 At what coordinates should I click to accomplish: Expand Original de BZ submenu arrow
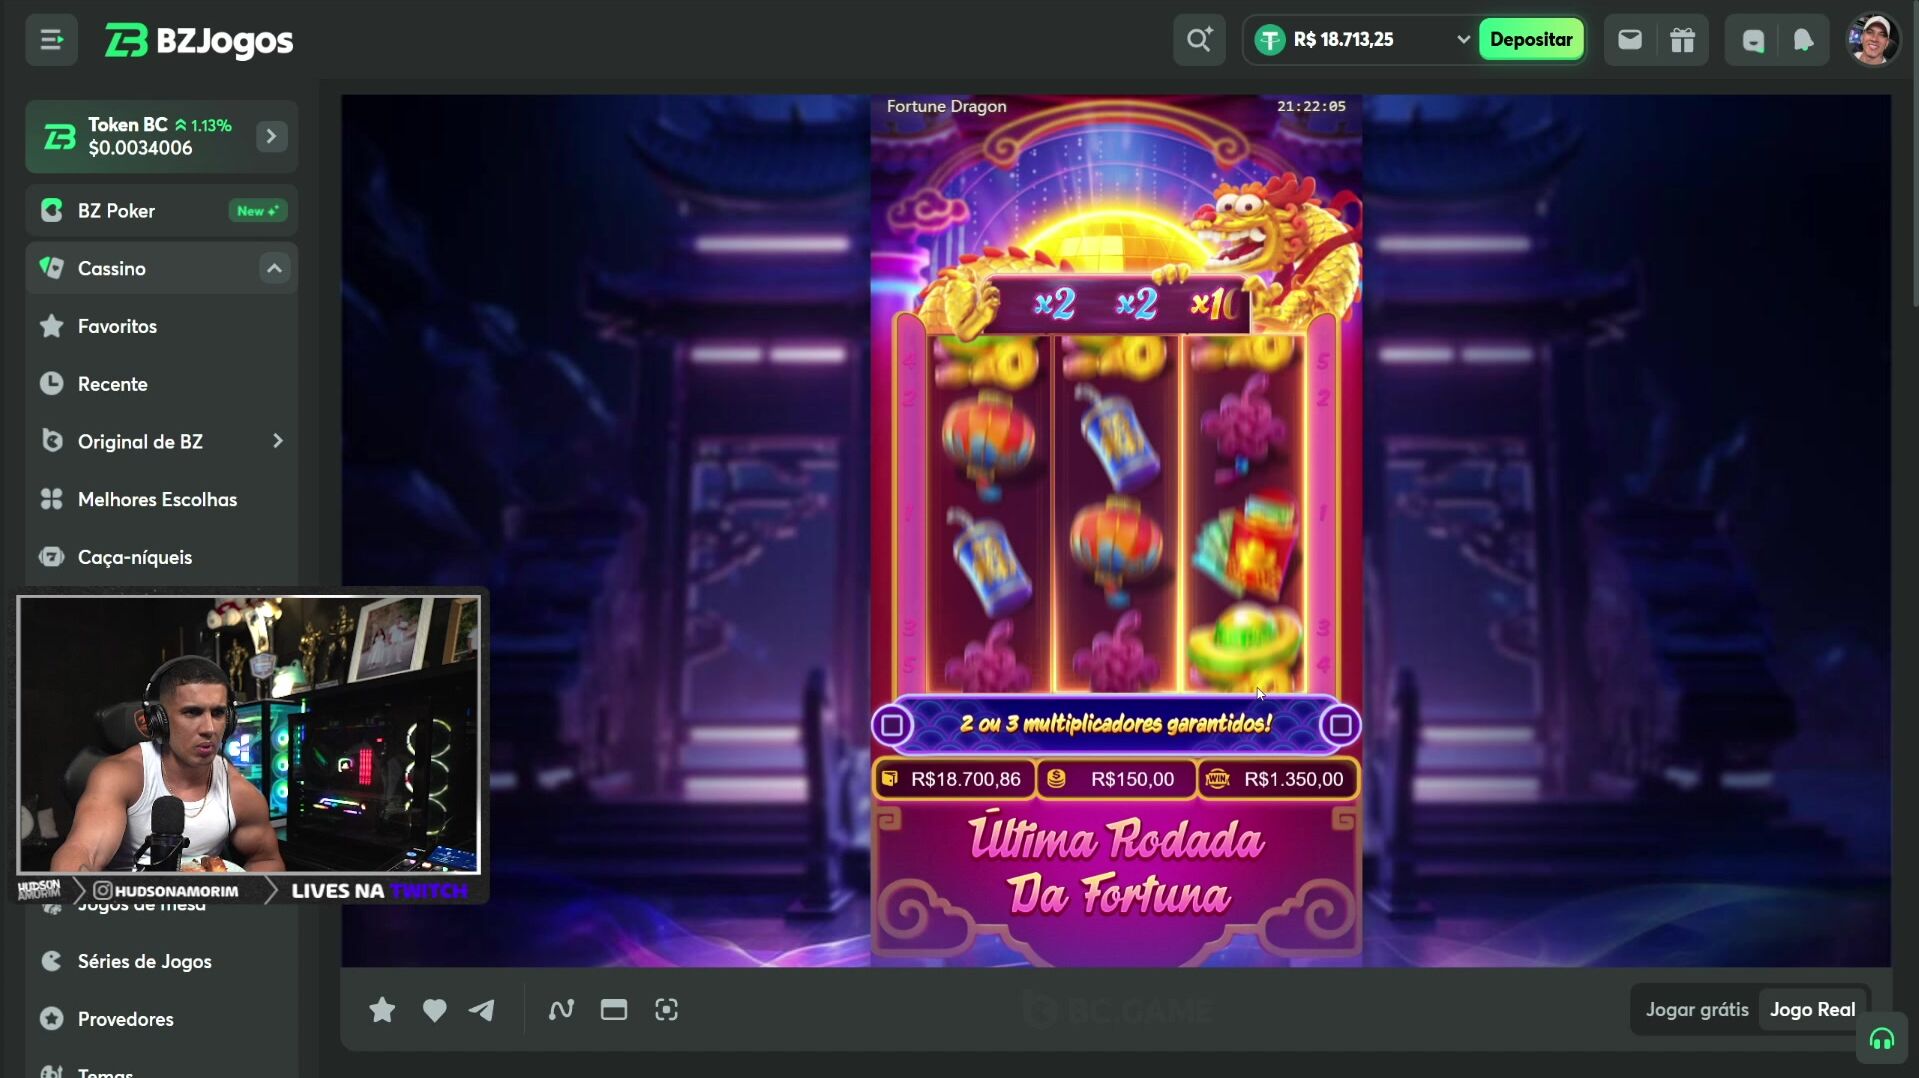pos(277,441)
